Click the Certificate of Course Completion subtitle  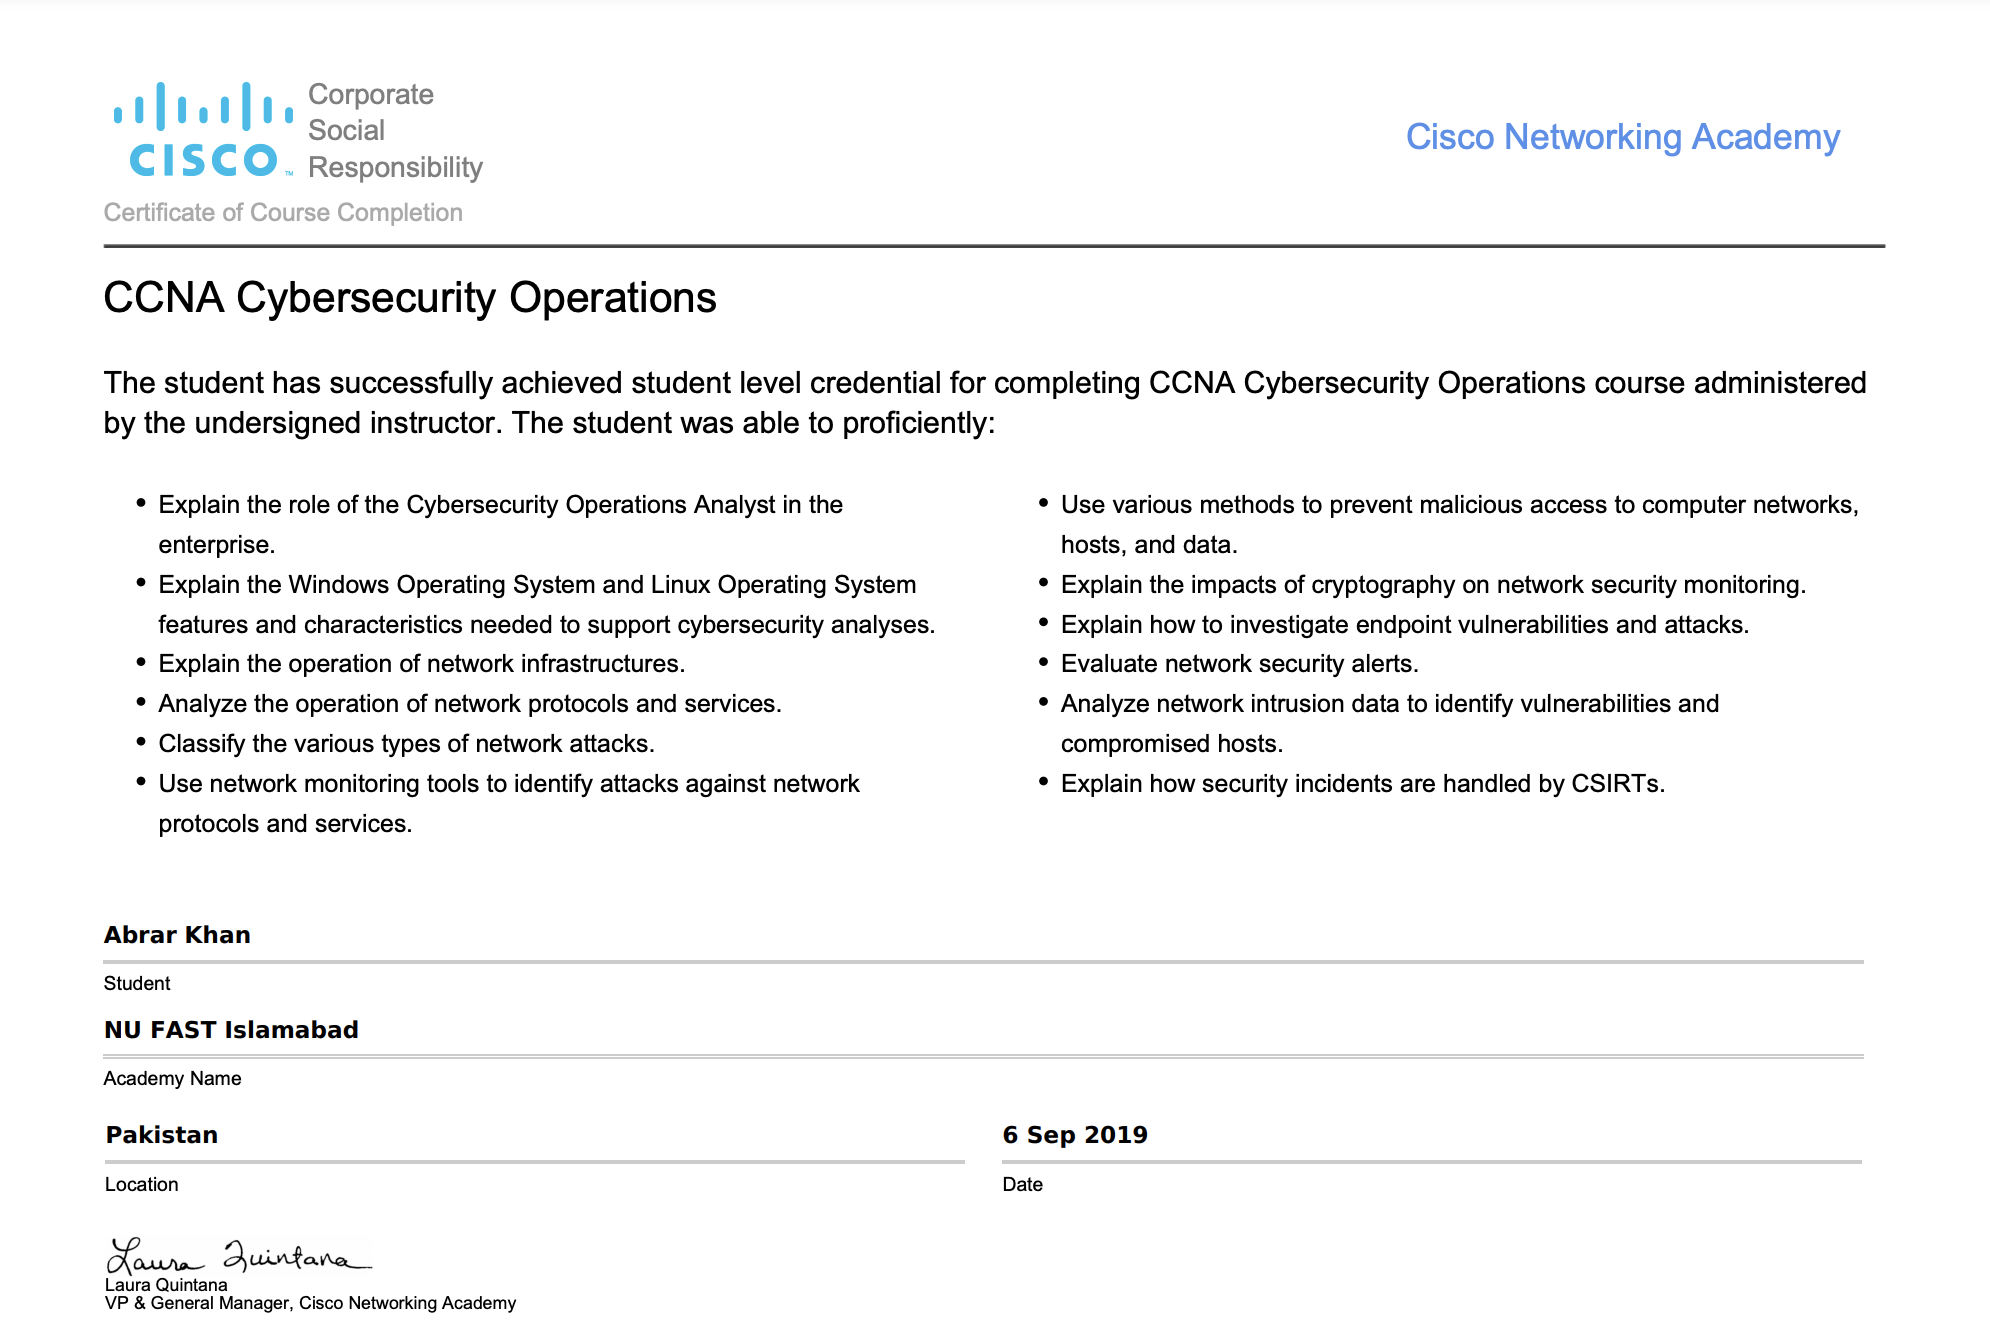tap(283, 213)
